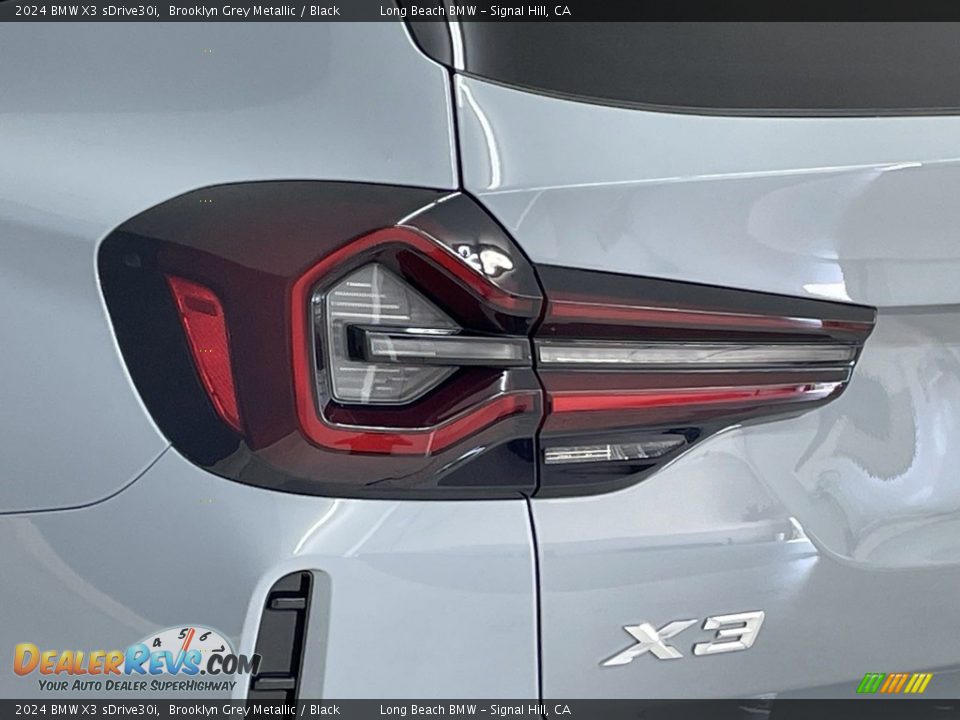Click top caption 'Brooklyn Grey Metallic / Black'
The image size is (960, 720).
(x=254, y=10)
